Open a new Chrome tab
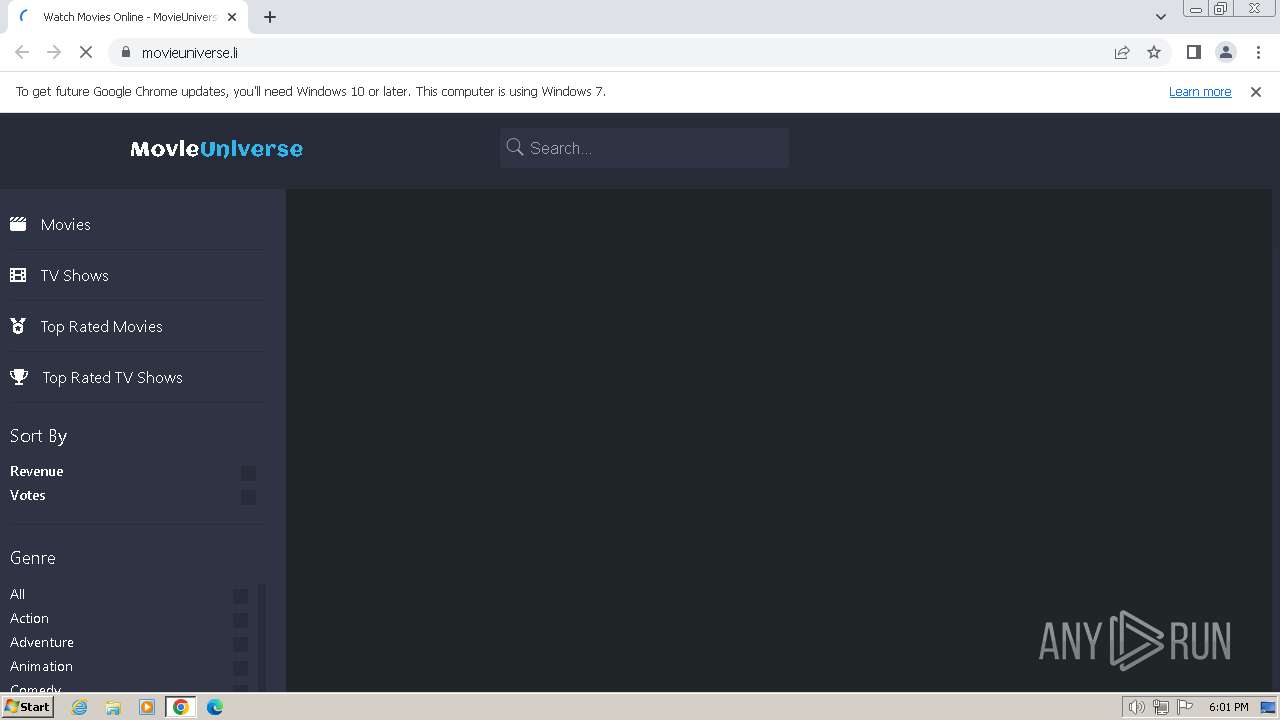Viewport: 1280px width, 720px height. tap(270, 17)
